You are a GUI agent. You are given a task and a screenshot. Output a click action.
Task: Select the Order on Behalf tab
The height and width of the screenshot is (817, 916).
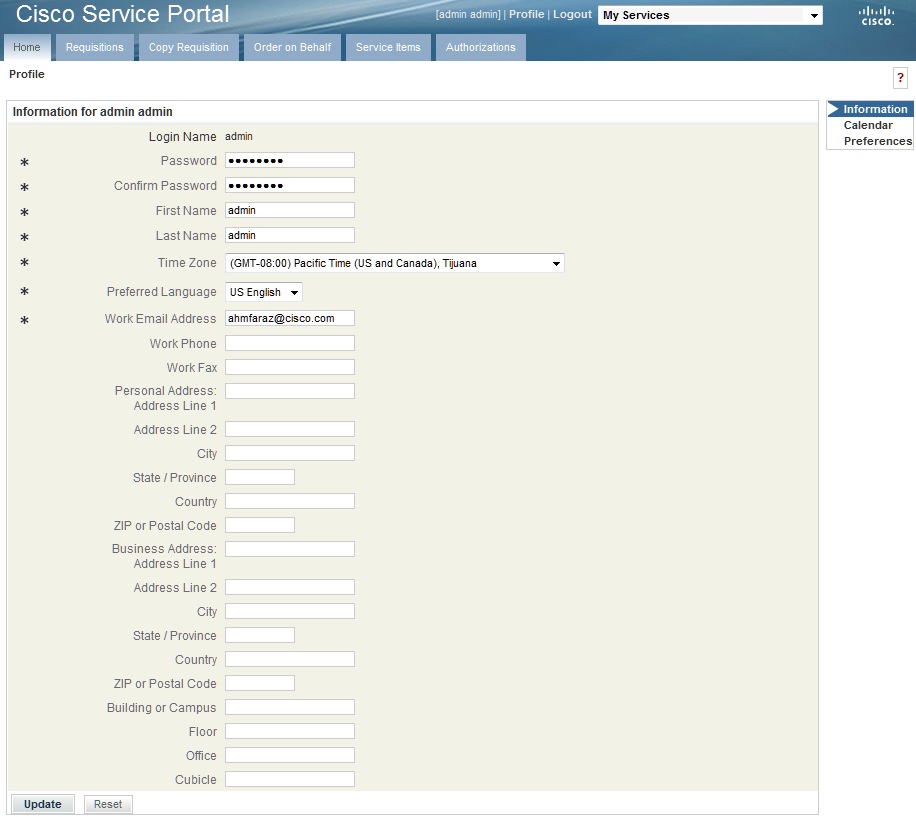(x=292, y=47)
